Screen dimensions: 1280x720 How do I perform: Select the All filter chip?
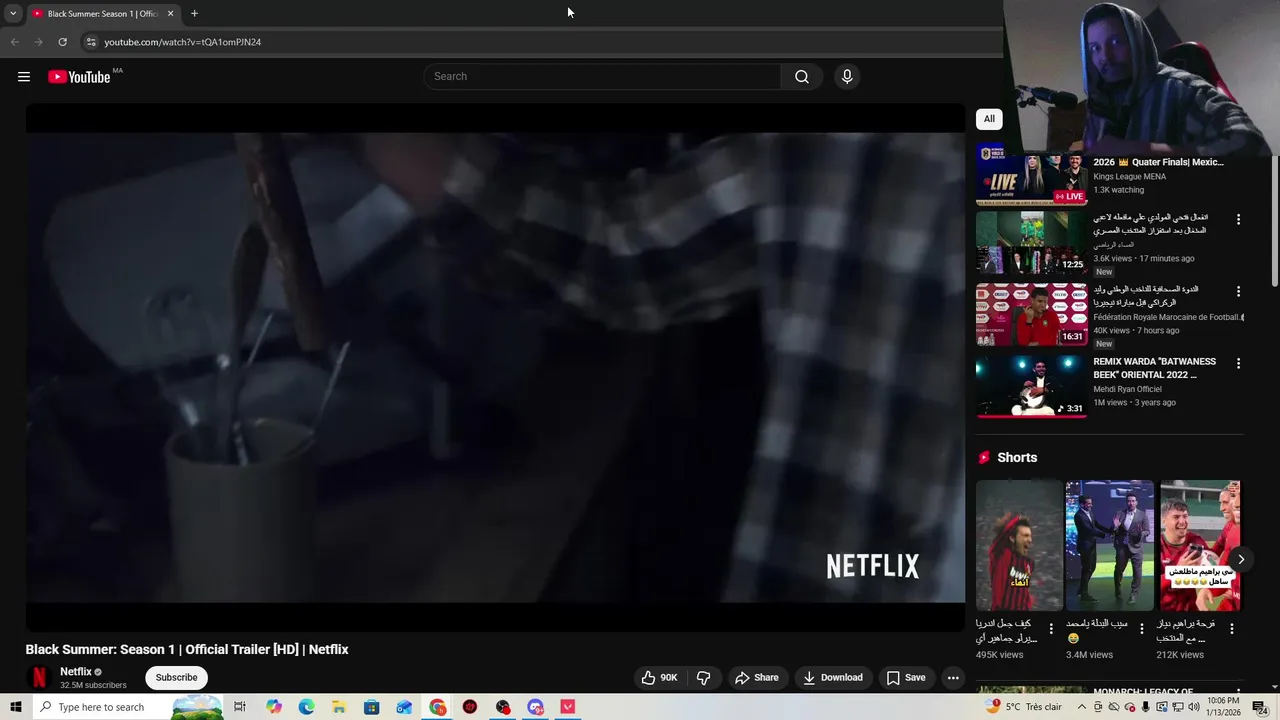point(989,119)
